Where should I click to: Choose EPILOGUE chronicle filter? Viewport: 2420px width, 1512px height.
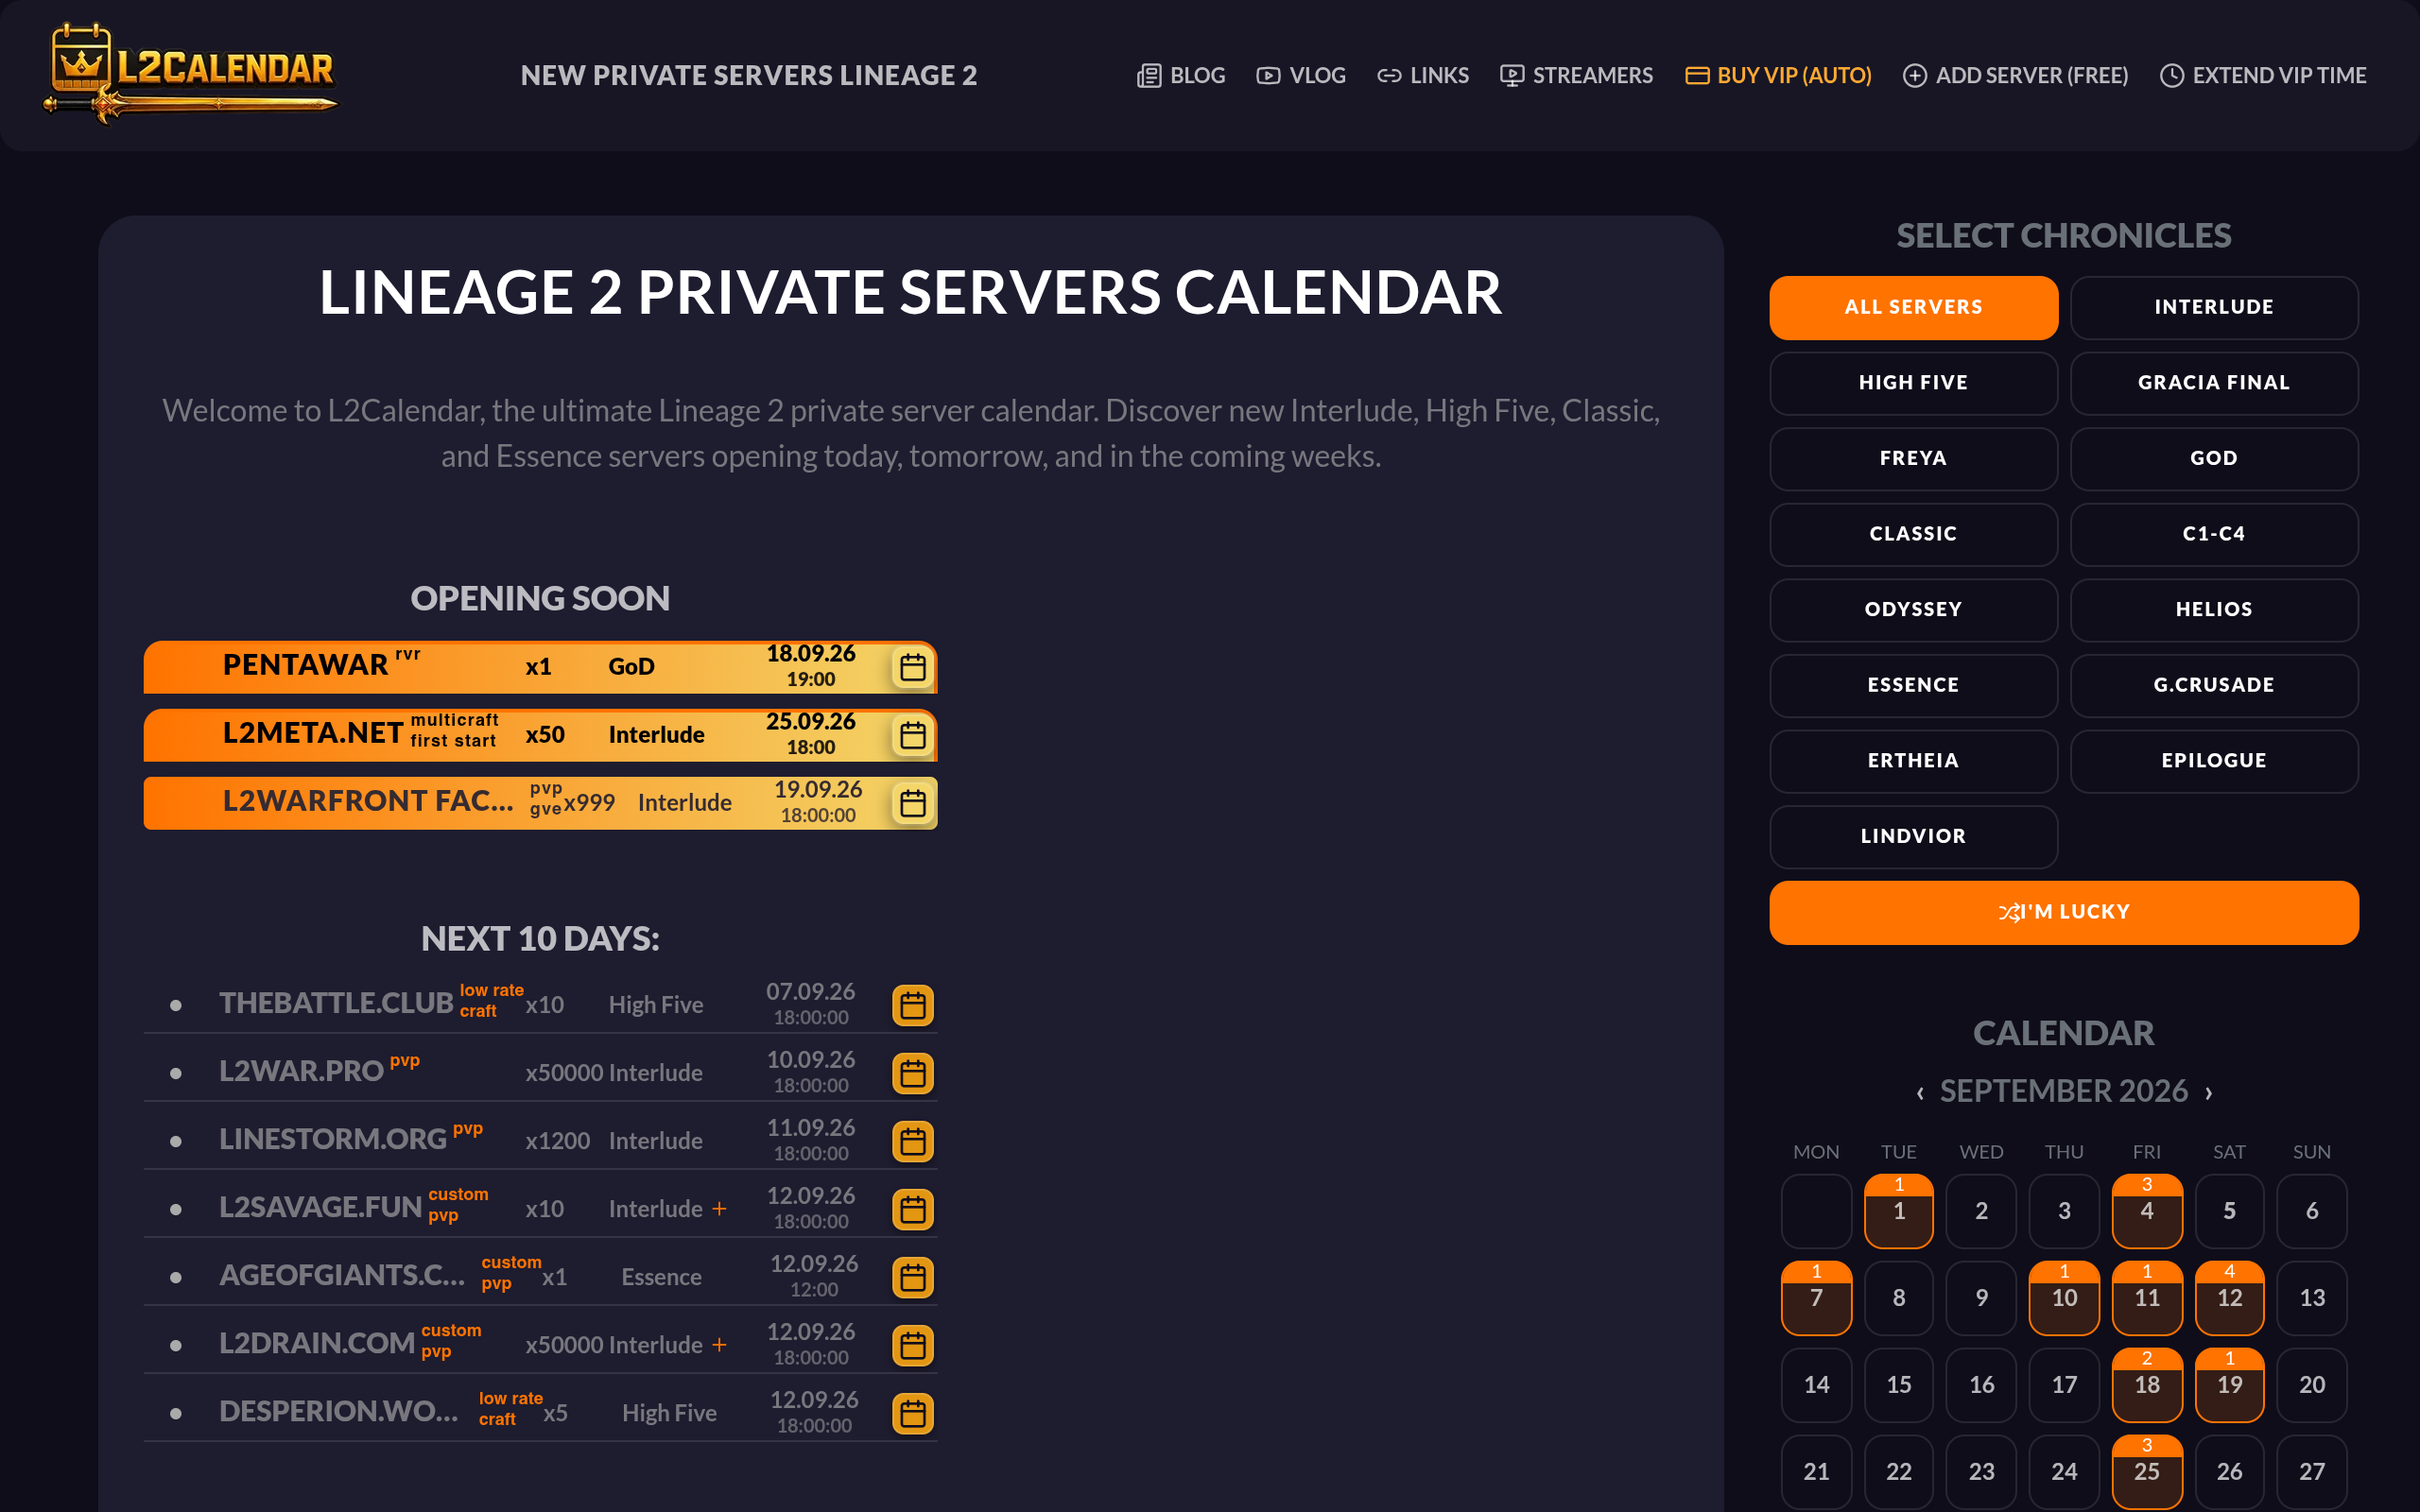pos(2214,761)
